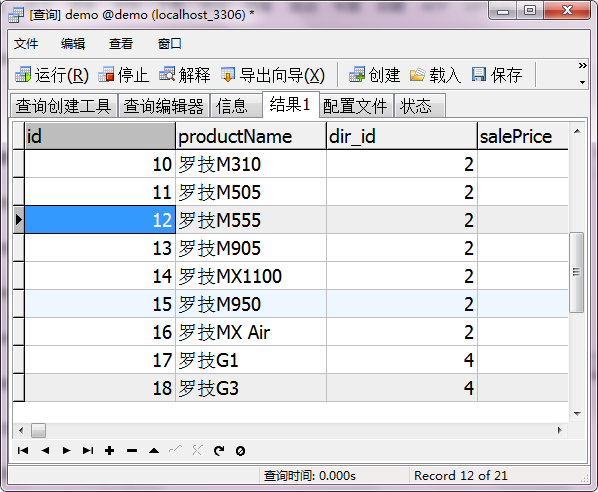The width and height of the screenshot is (598, 492).
Task: Click the productName column header
Action: pyautogui.click(x=251, y=136)
